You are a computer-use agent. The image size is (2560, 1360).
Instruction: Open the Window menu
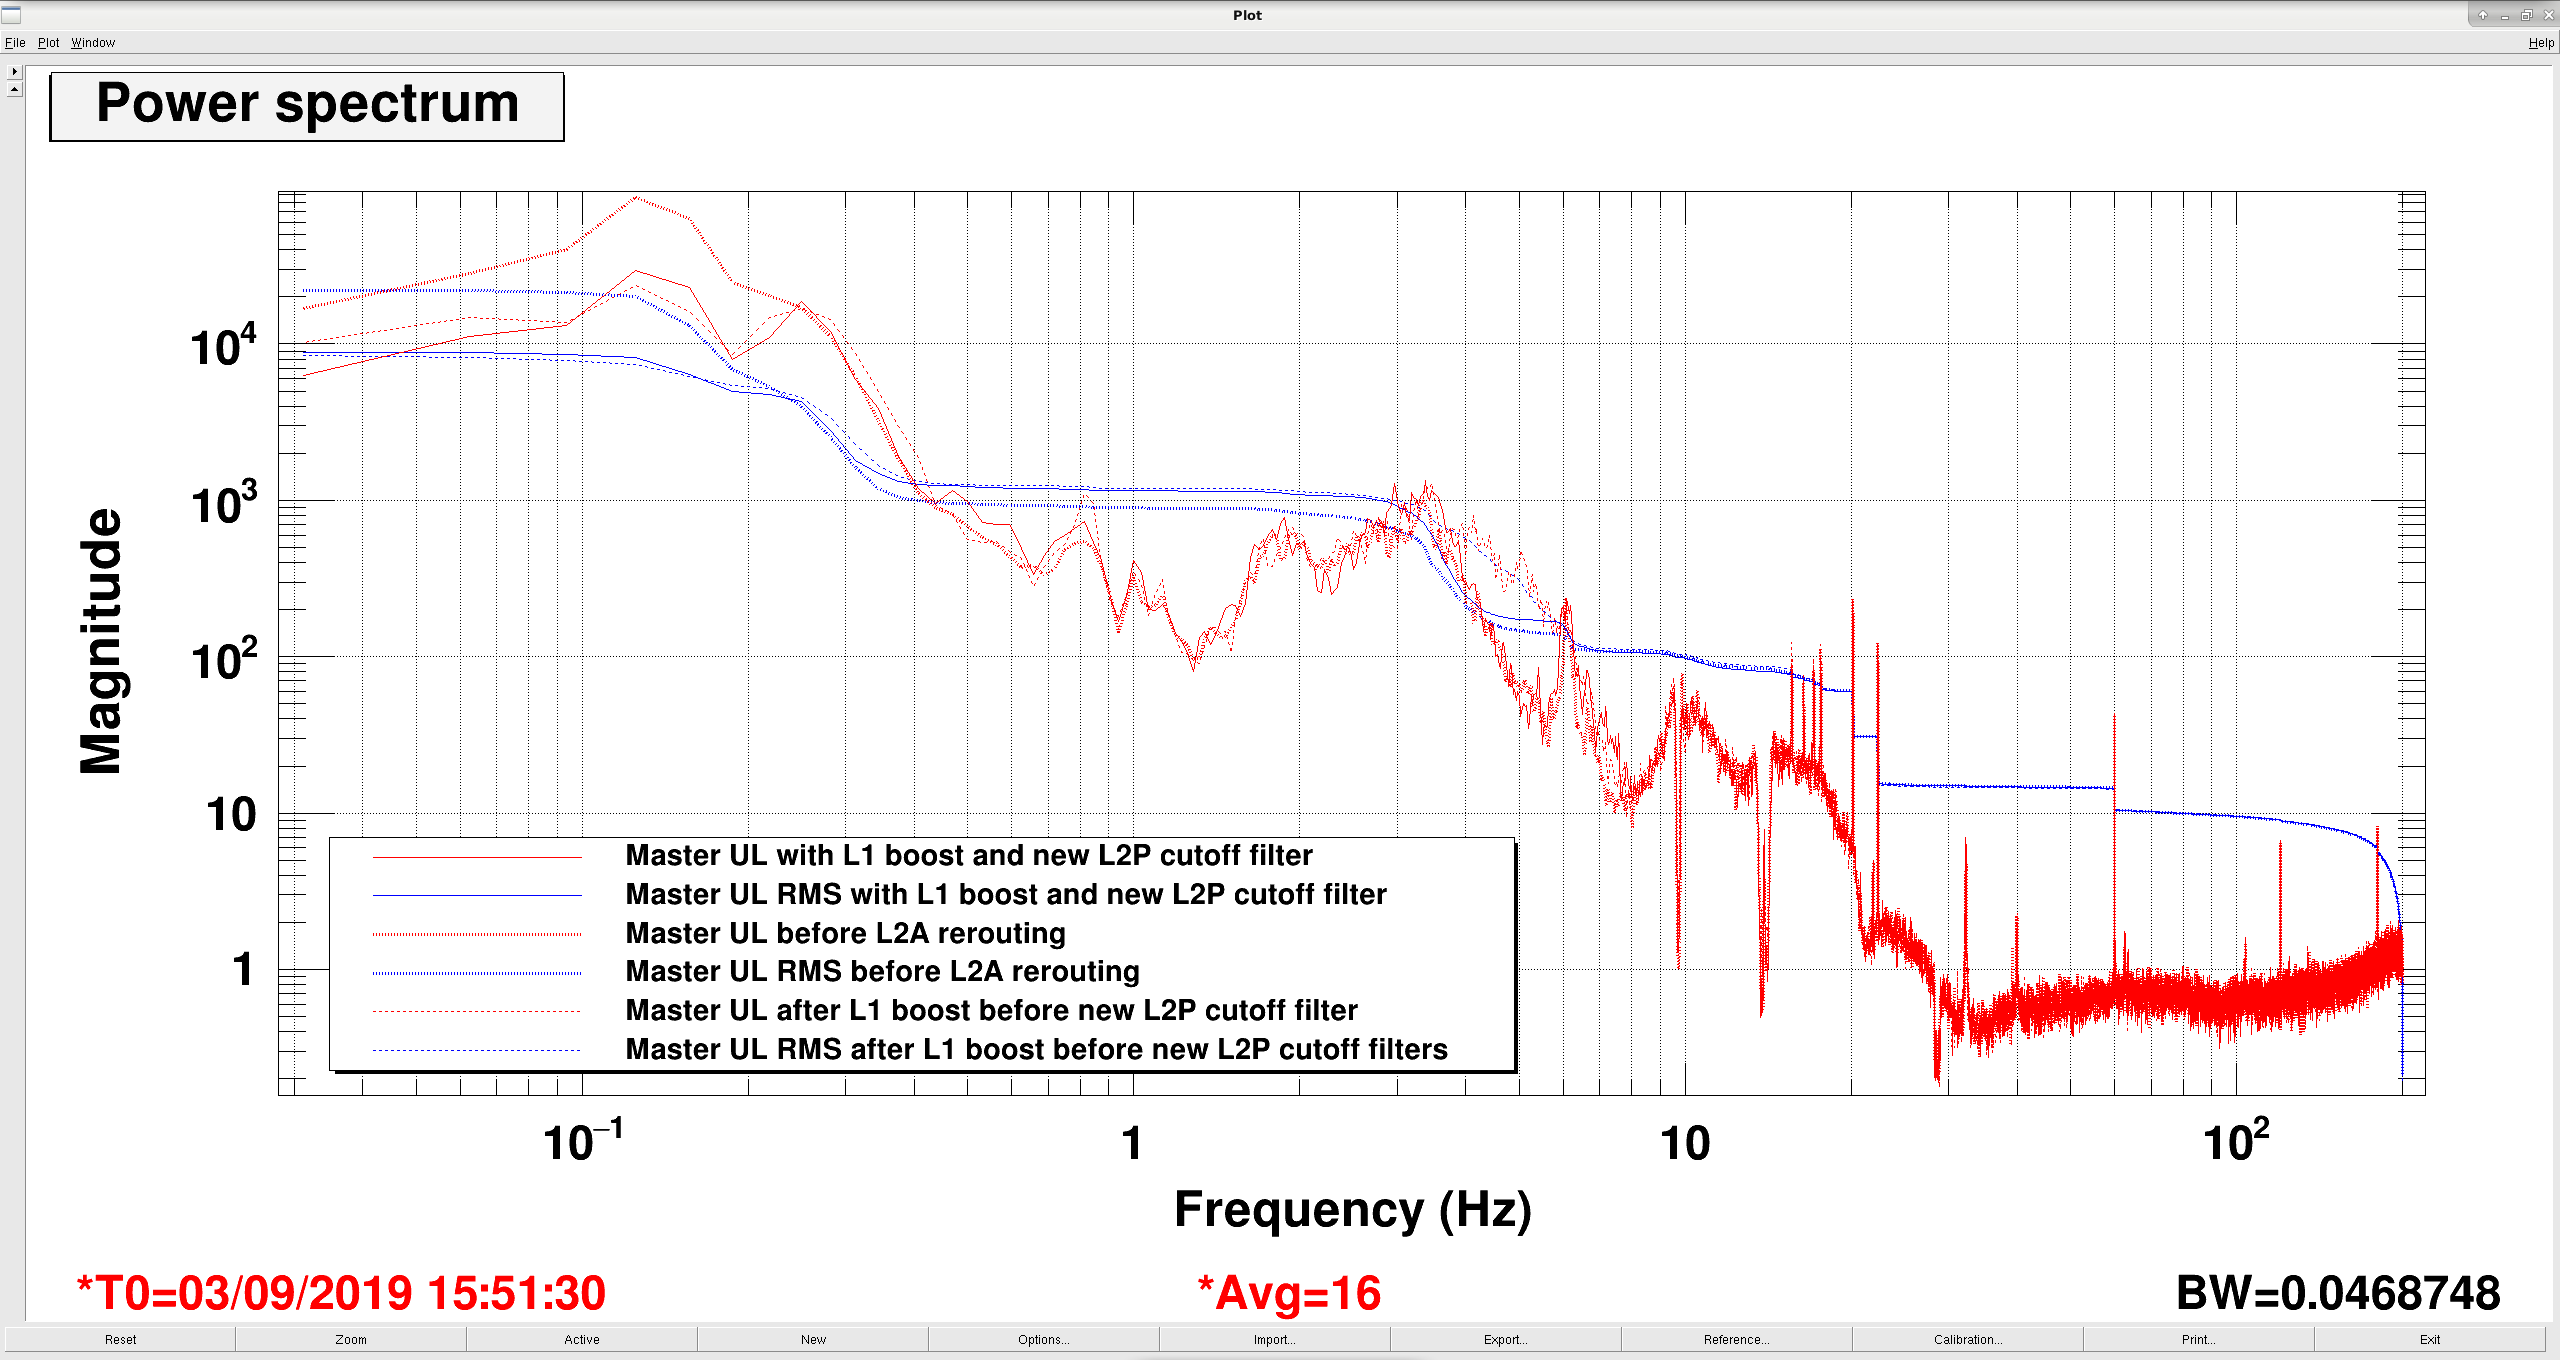[93, 43]
